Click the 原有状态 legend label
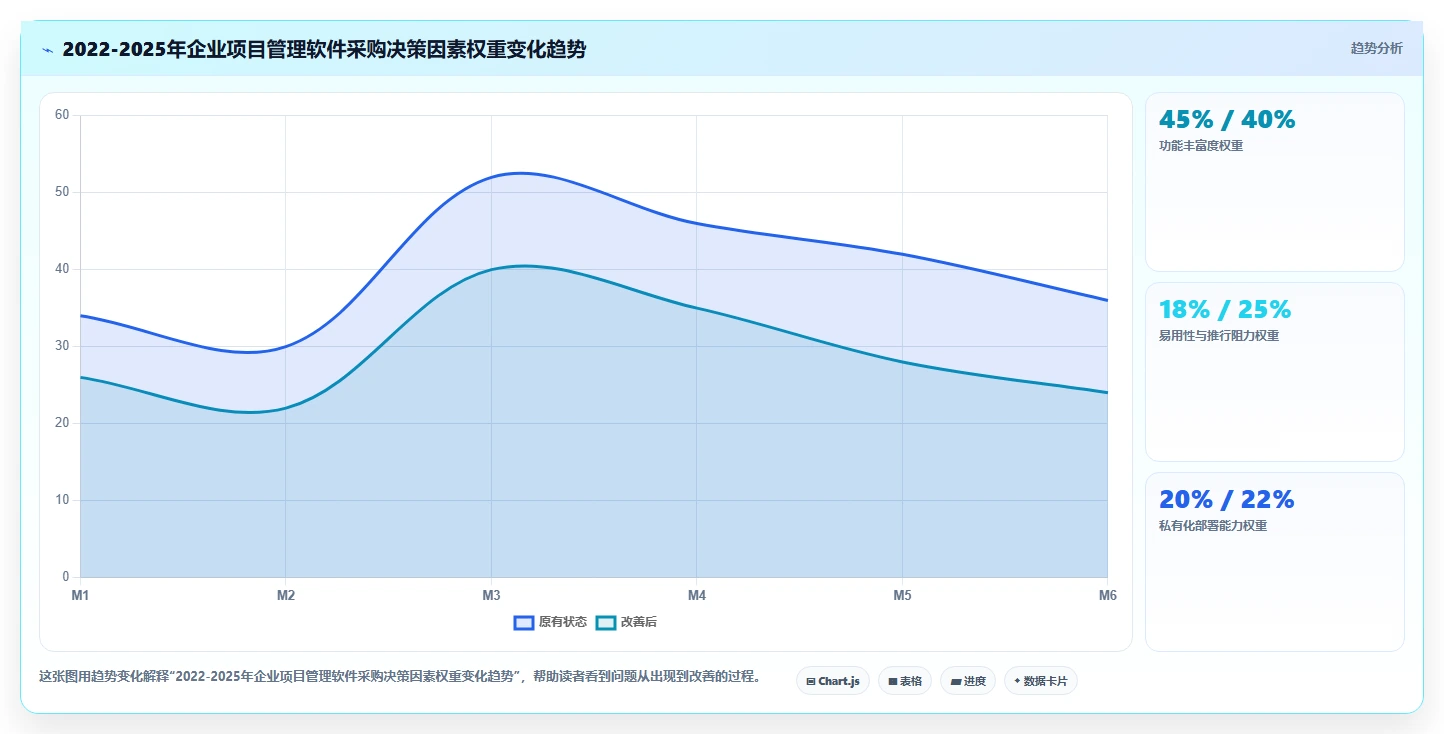The image size is (1444, 734). tap(563, 622)
